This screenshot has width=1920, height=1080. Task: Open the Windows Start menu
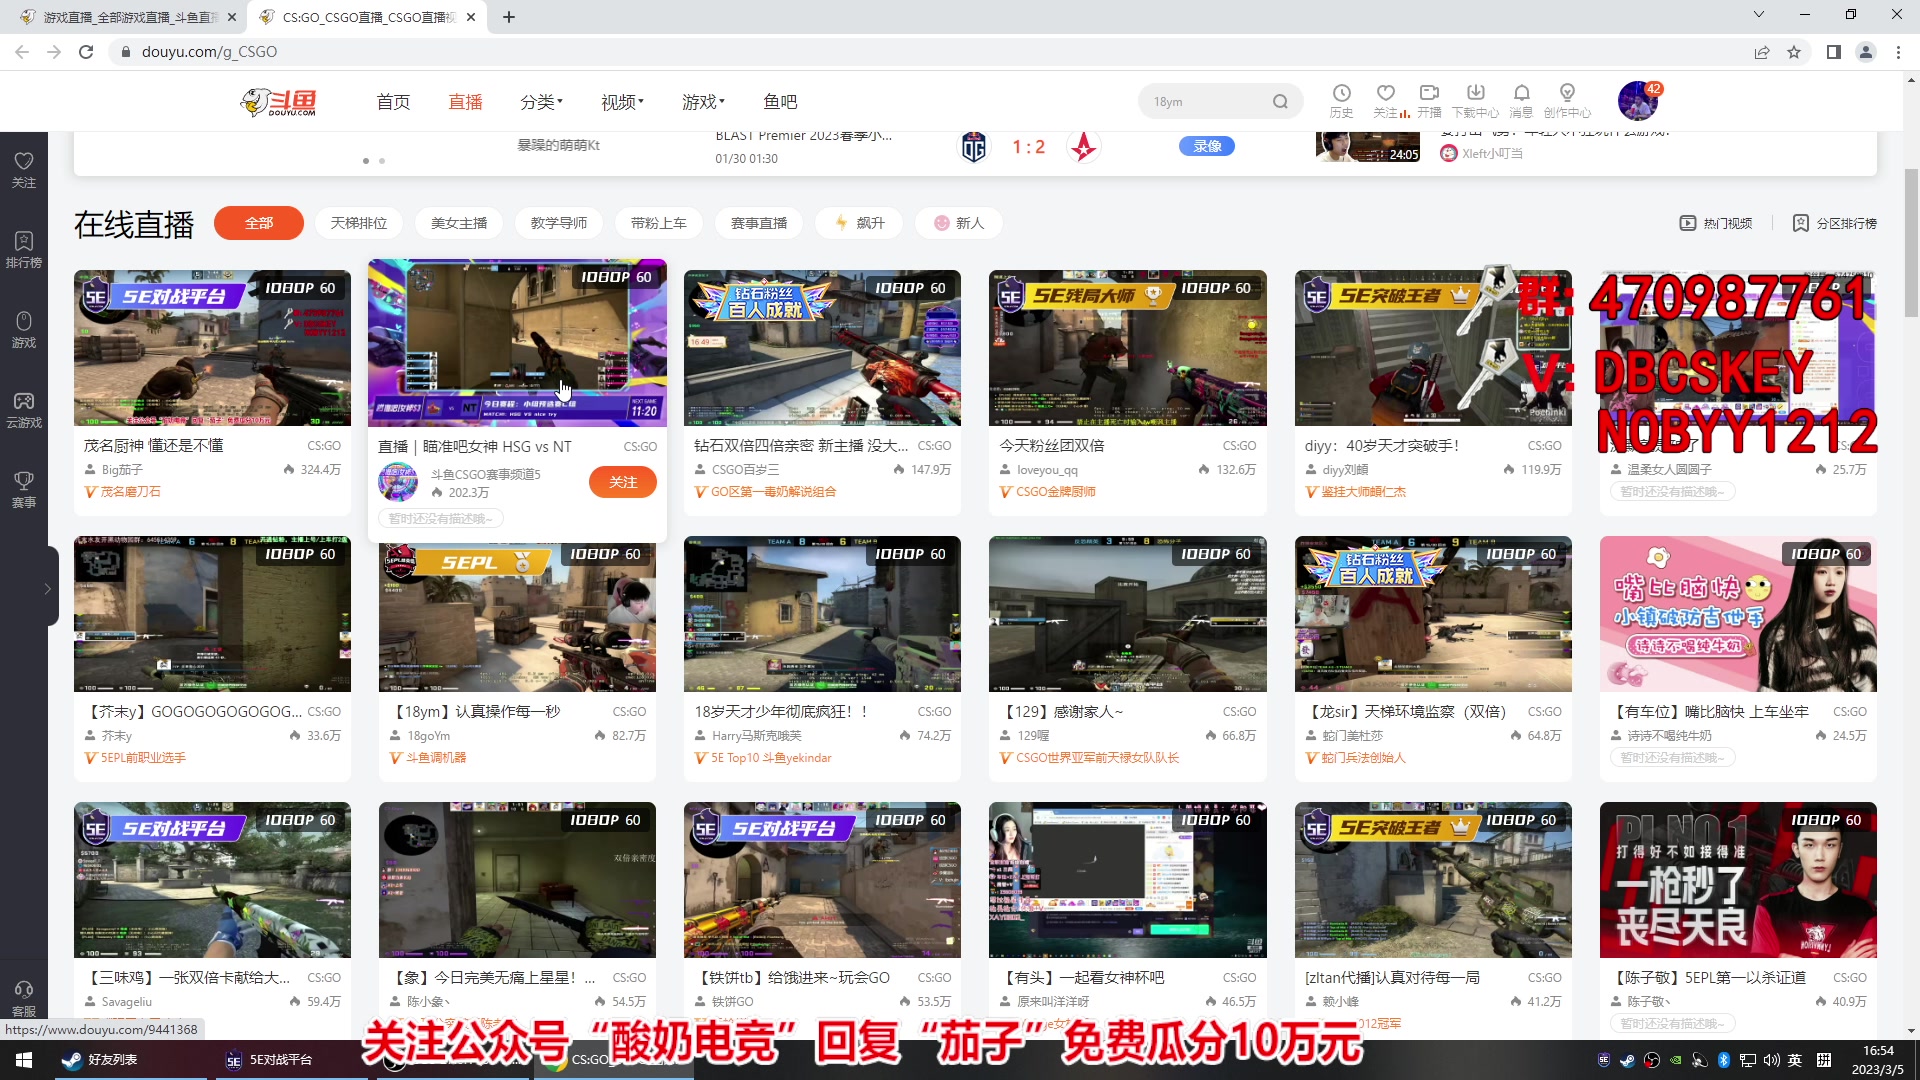pos(24,1060)
